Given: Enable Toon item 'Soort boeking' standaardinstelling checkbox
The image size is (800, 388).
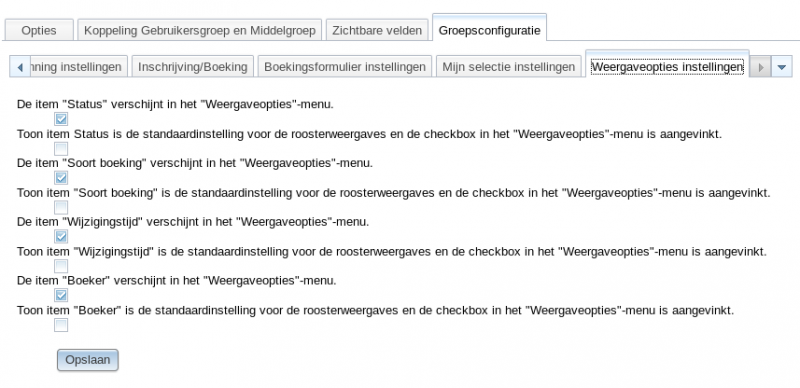Looking at the screenshot, I should [61, 208].
